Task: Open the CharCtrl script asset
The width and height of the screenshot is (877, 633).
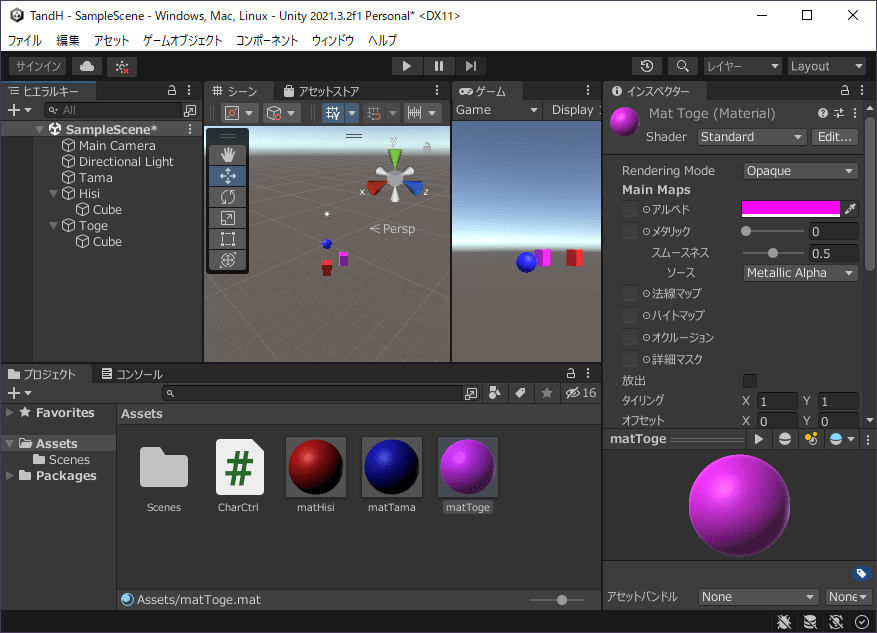Action: pyautogui.click(x=239, y=467)
